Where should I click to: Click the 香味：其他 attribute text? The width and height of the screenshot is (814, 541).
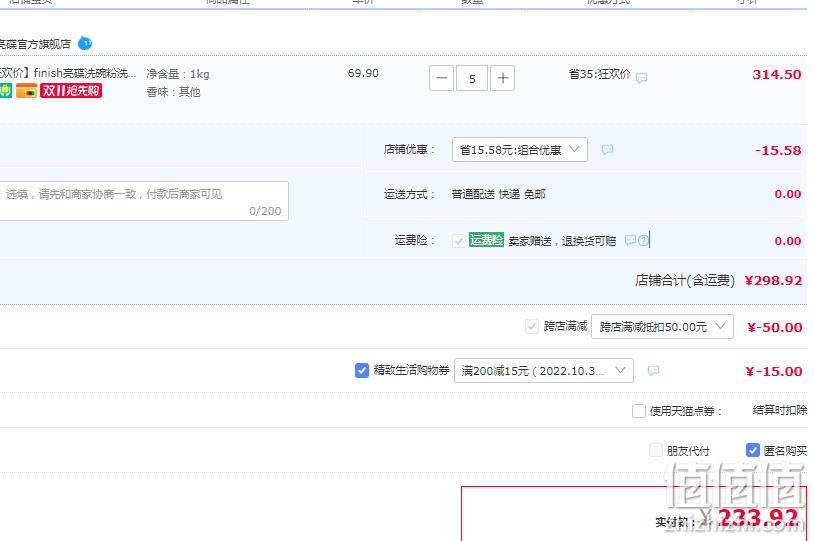173,92
